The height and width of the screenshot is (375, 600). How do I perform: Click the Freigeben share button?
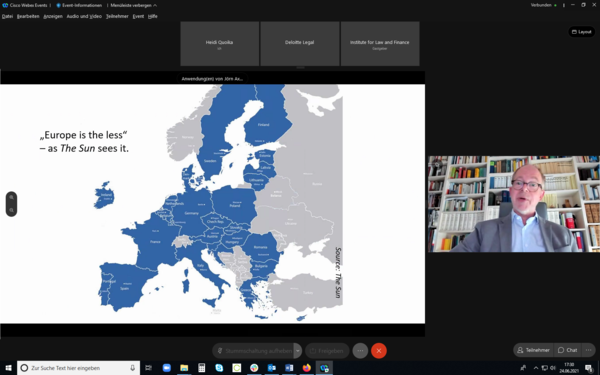click(327, 351)
